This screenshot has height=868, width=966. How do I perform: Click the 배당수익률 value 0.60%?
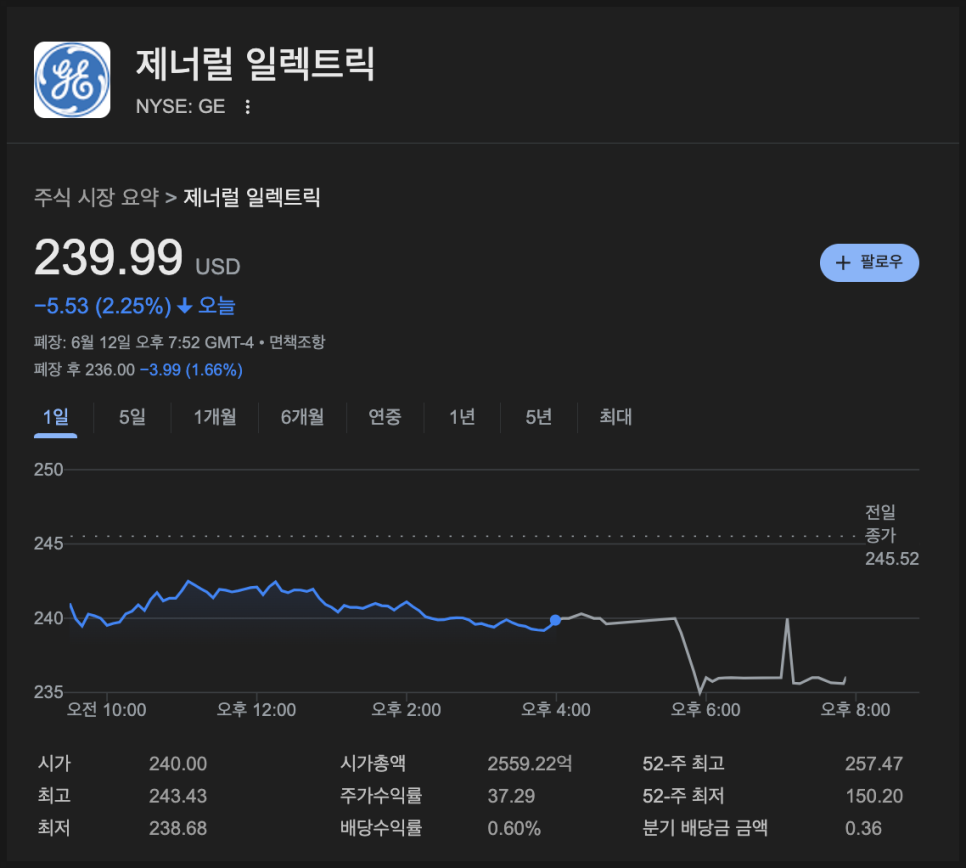514,828
